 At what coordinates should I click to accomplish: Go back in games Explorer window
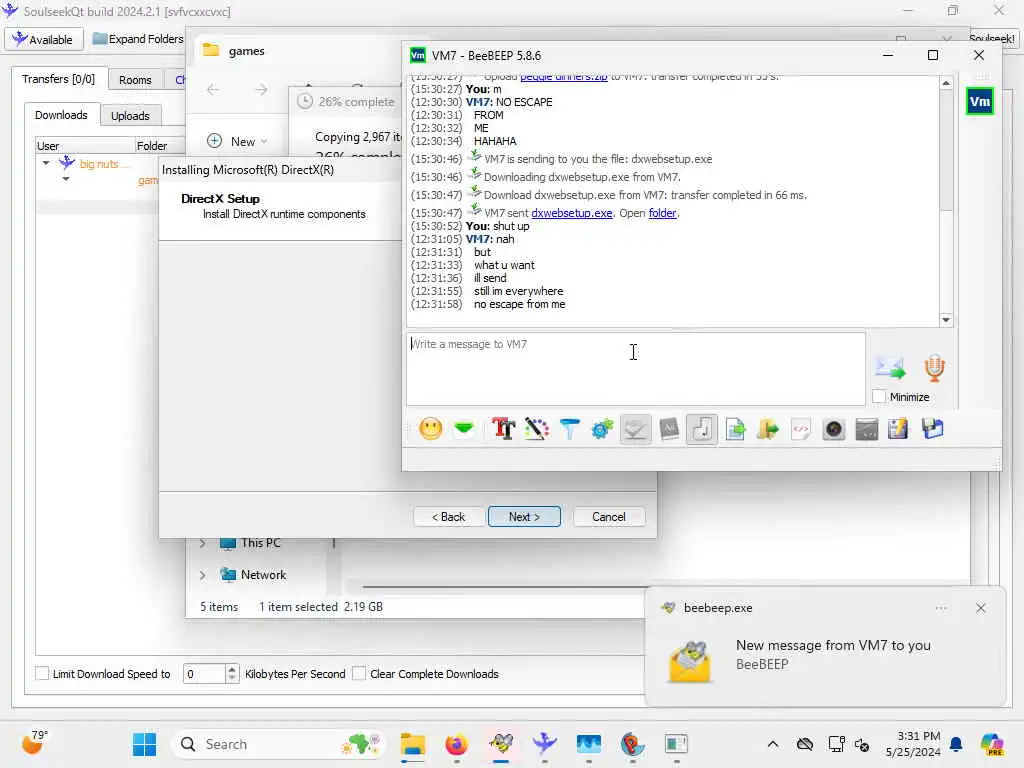tap(213, 89)
